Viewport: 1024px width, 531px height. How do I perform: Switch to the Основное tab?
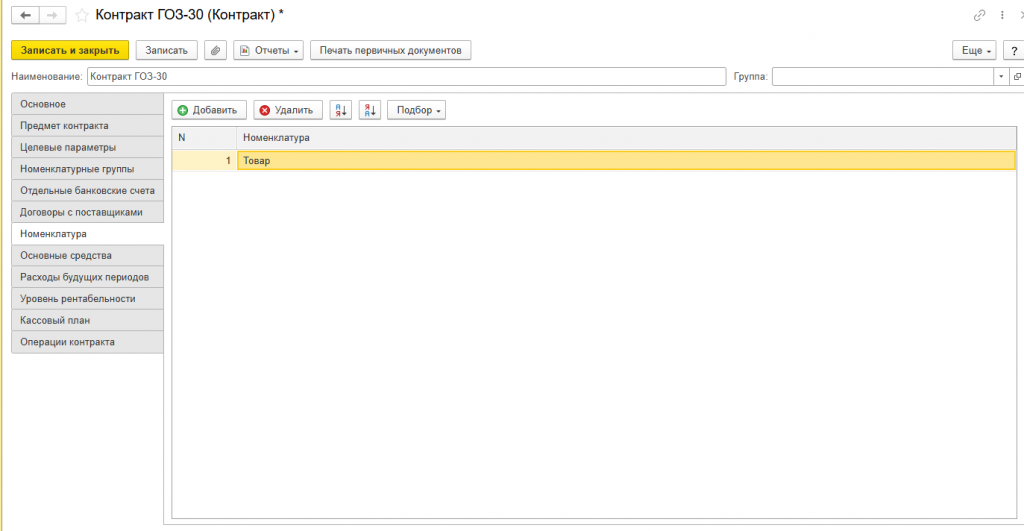pyautogui.click(x=88, y=104)
